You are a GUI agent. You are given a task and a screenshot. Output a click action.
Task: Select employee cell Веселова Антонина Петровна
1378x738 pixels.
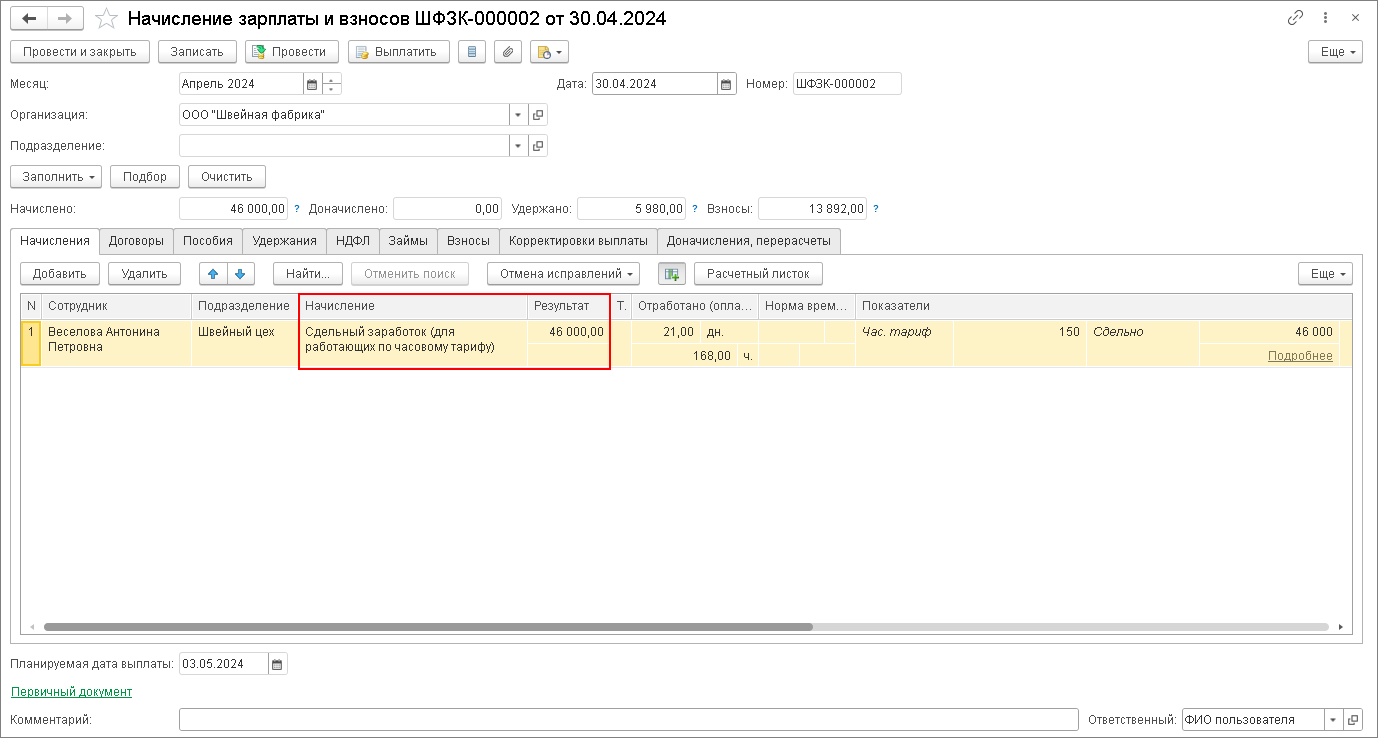click(116, 343)
